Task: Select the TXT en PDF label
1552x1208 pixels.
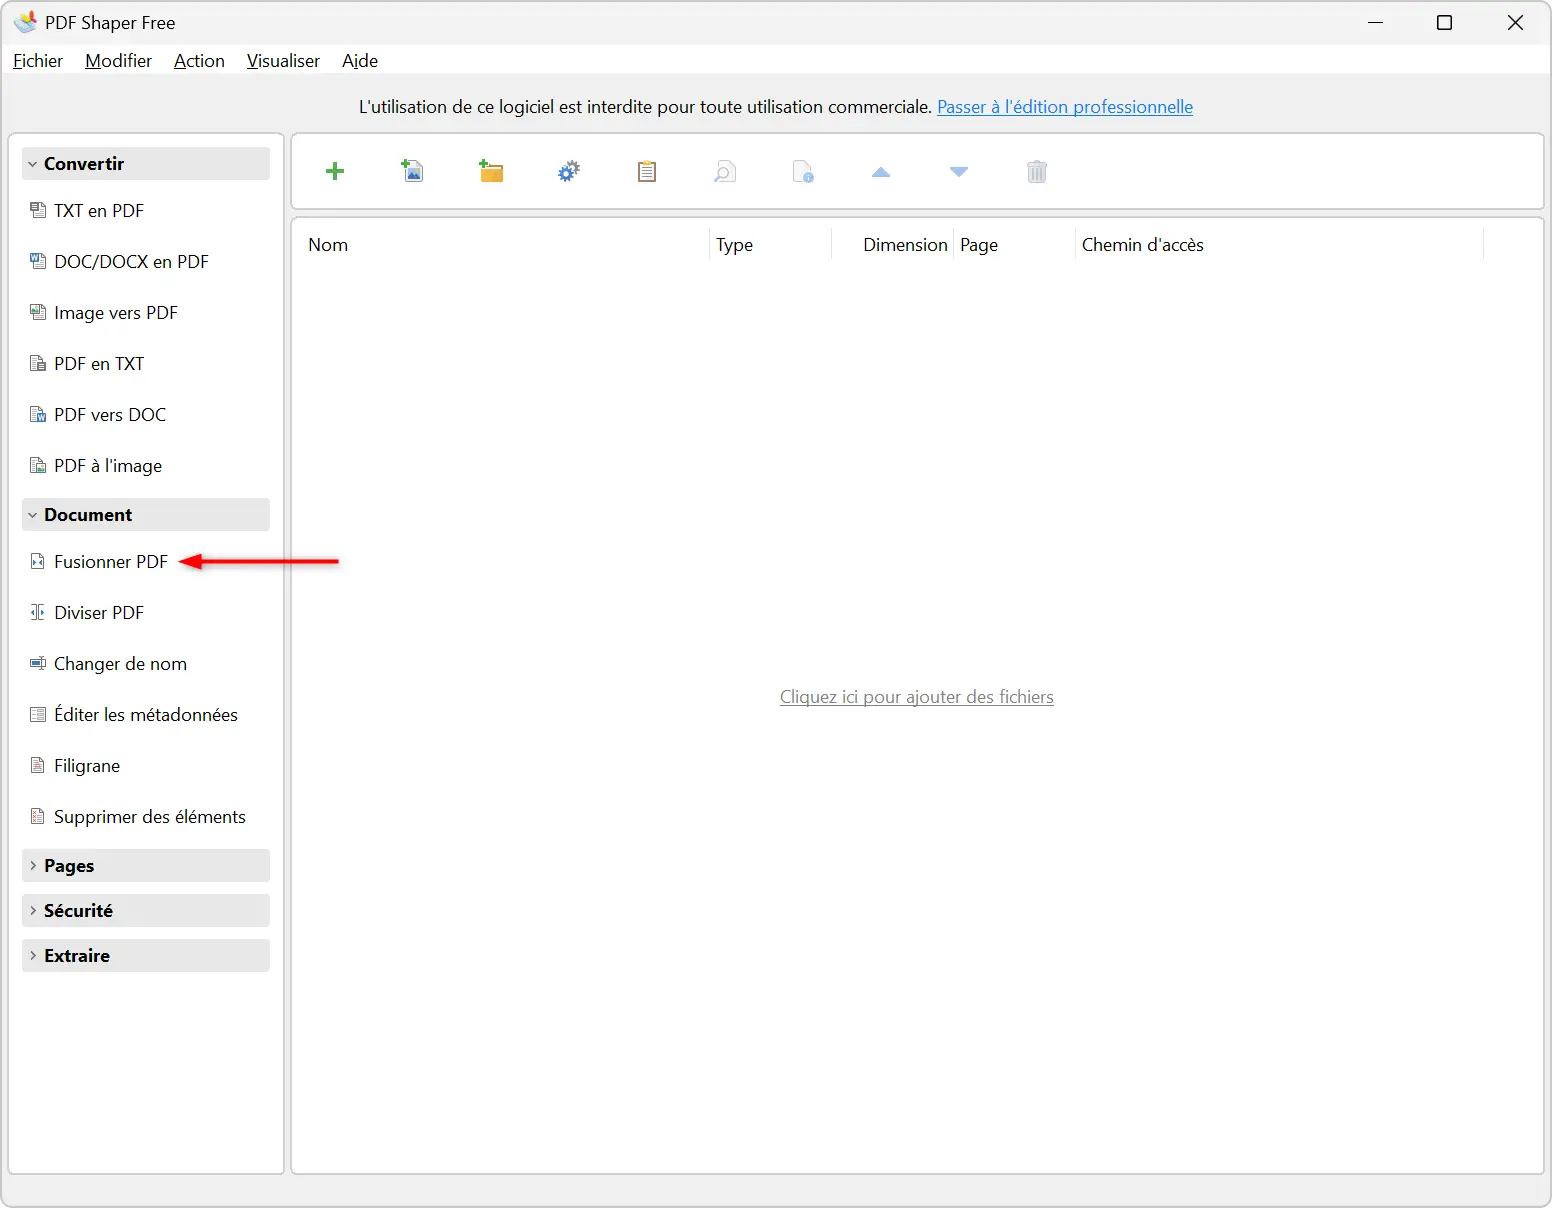Action: [x=99, y=210]
